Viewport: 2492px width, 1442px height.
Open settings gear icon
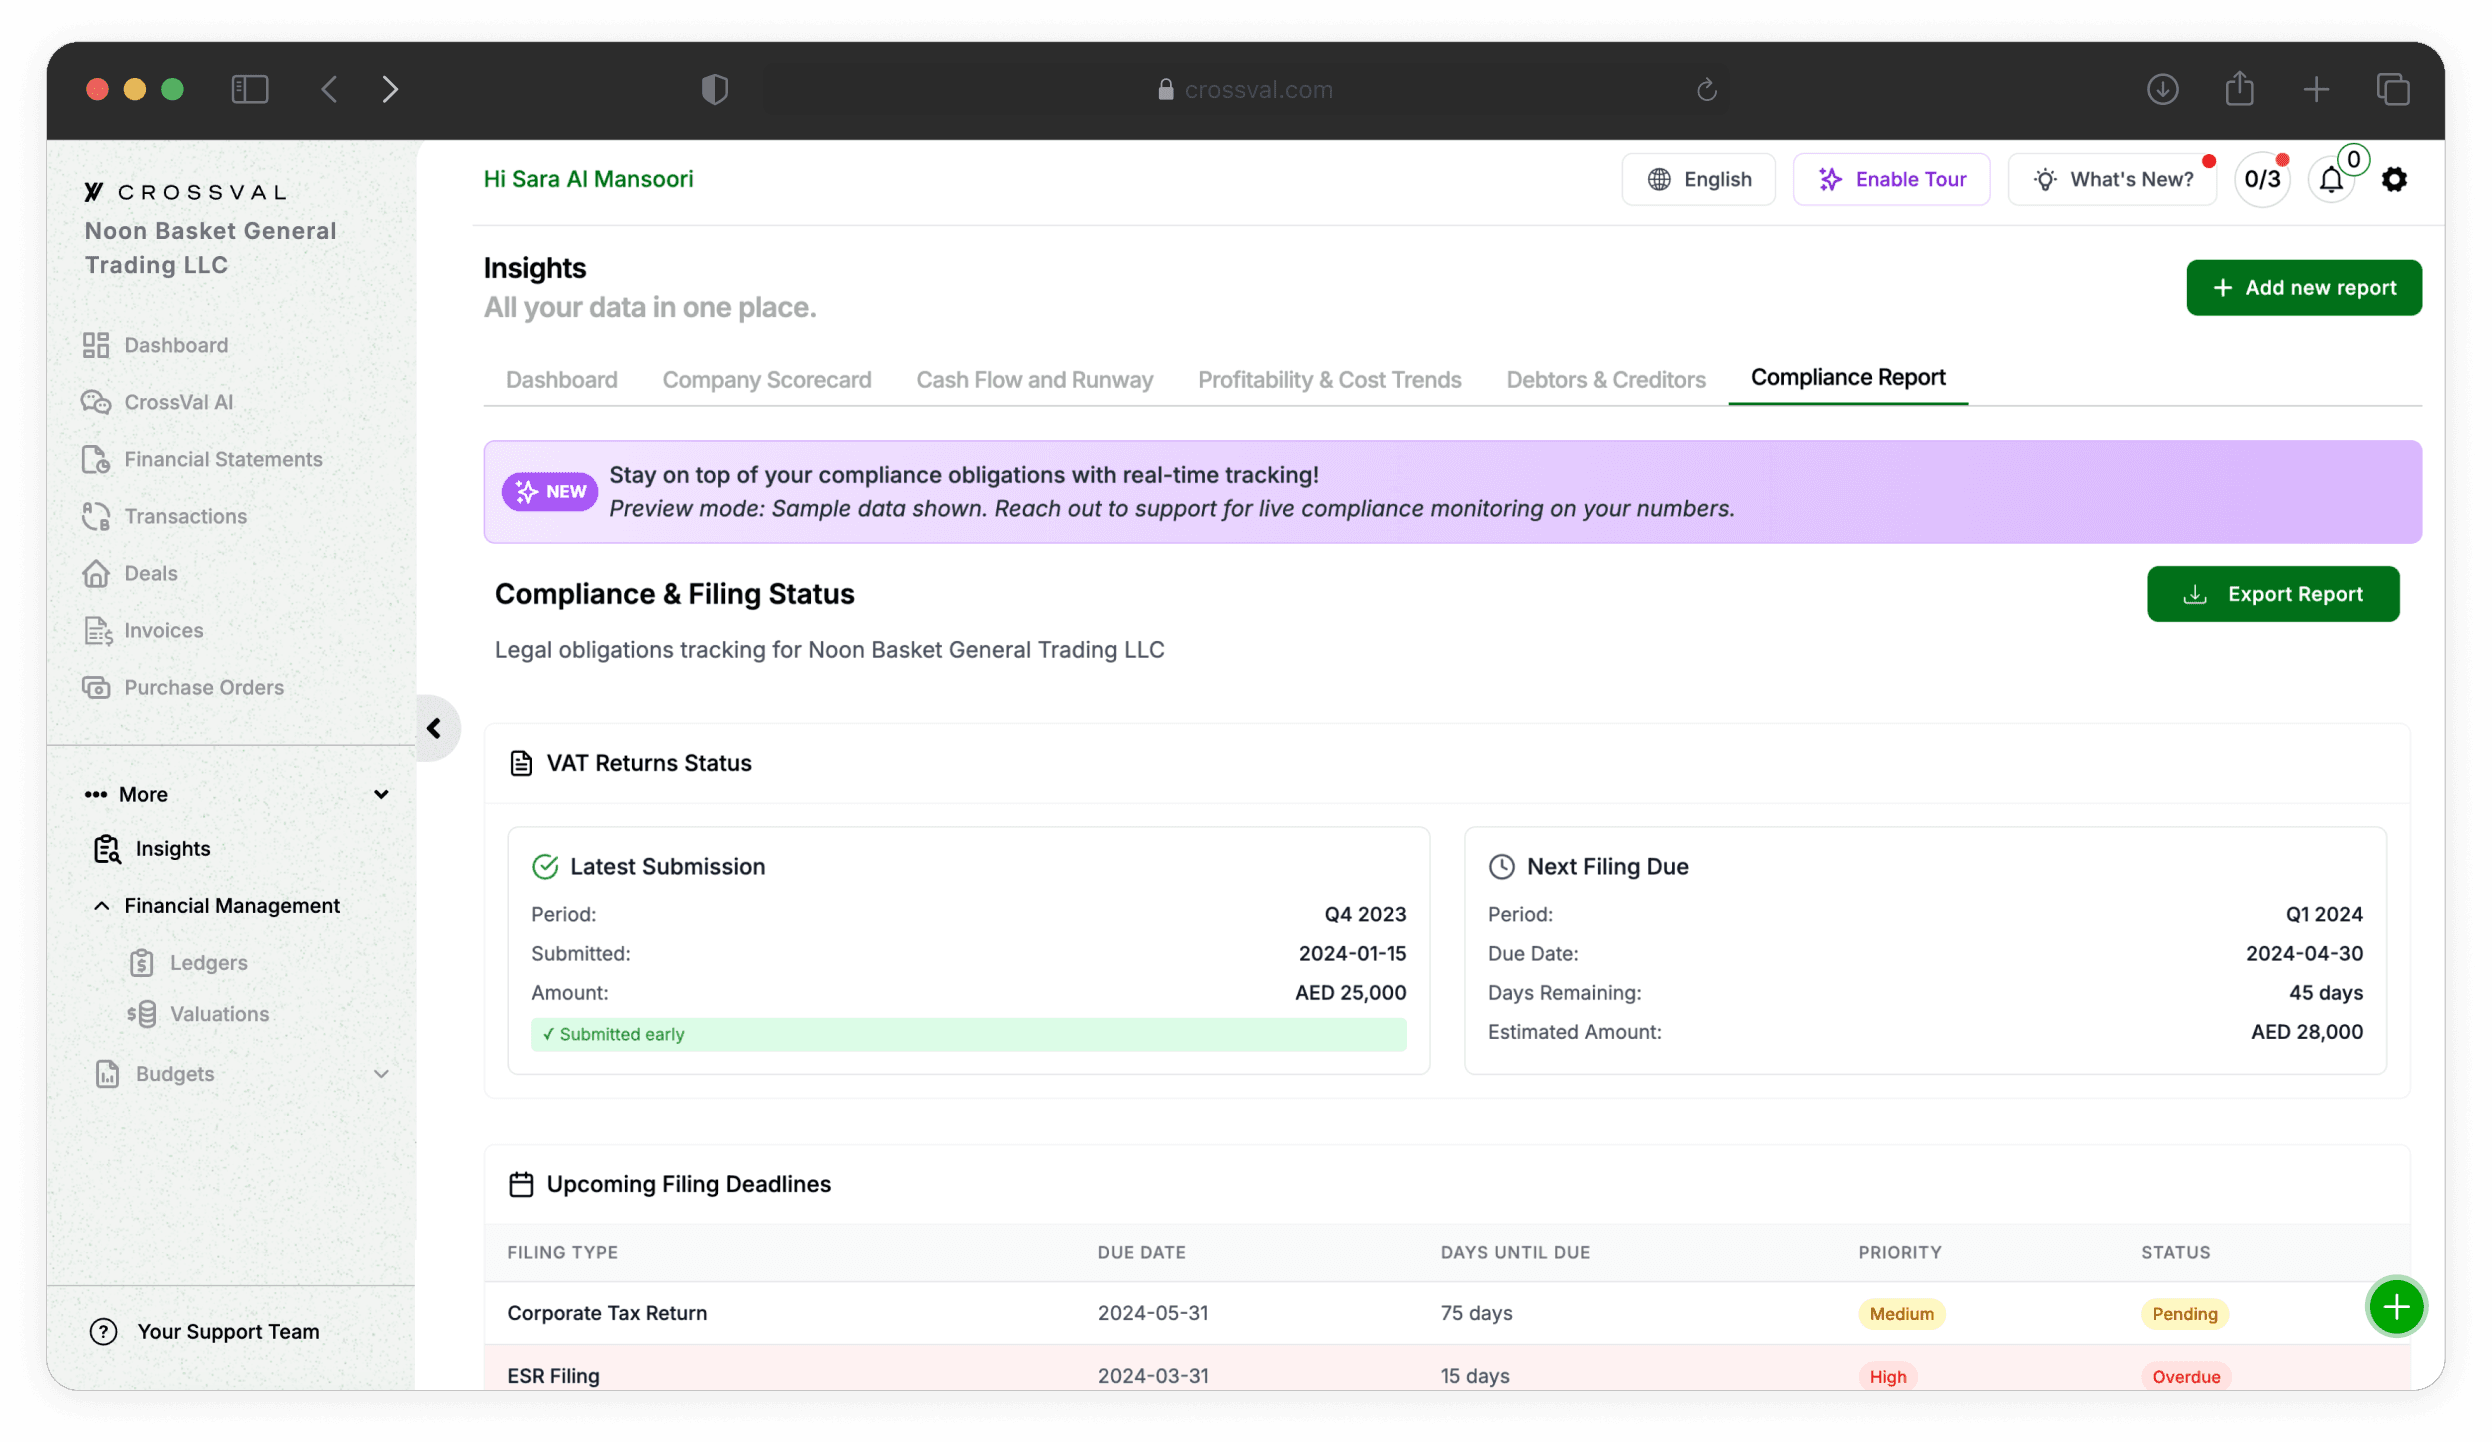click(x=2393, y=180)
